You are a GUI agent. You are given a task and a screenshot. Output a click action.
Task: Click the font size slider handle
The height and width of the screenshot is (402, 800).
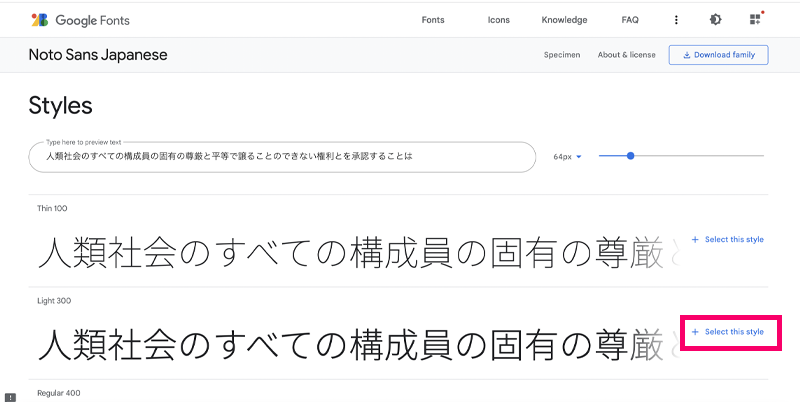tap(630, 156)
